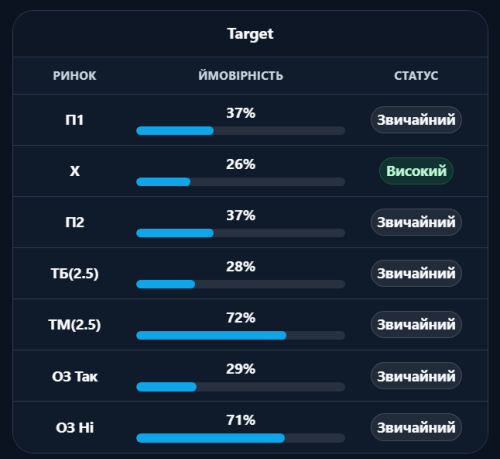Select the РИНОК column header

75,76
